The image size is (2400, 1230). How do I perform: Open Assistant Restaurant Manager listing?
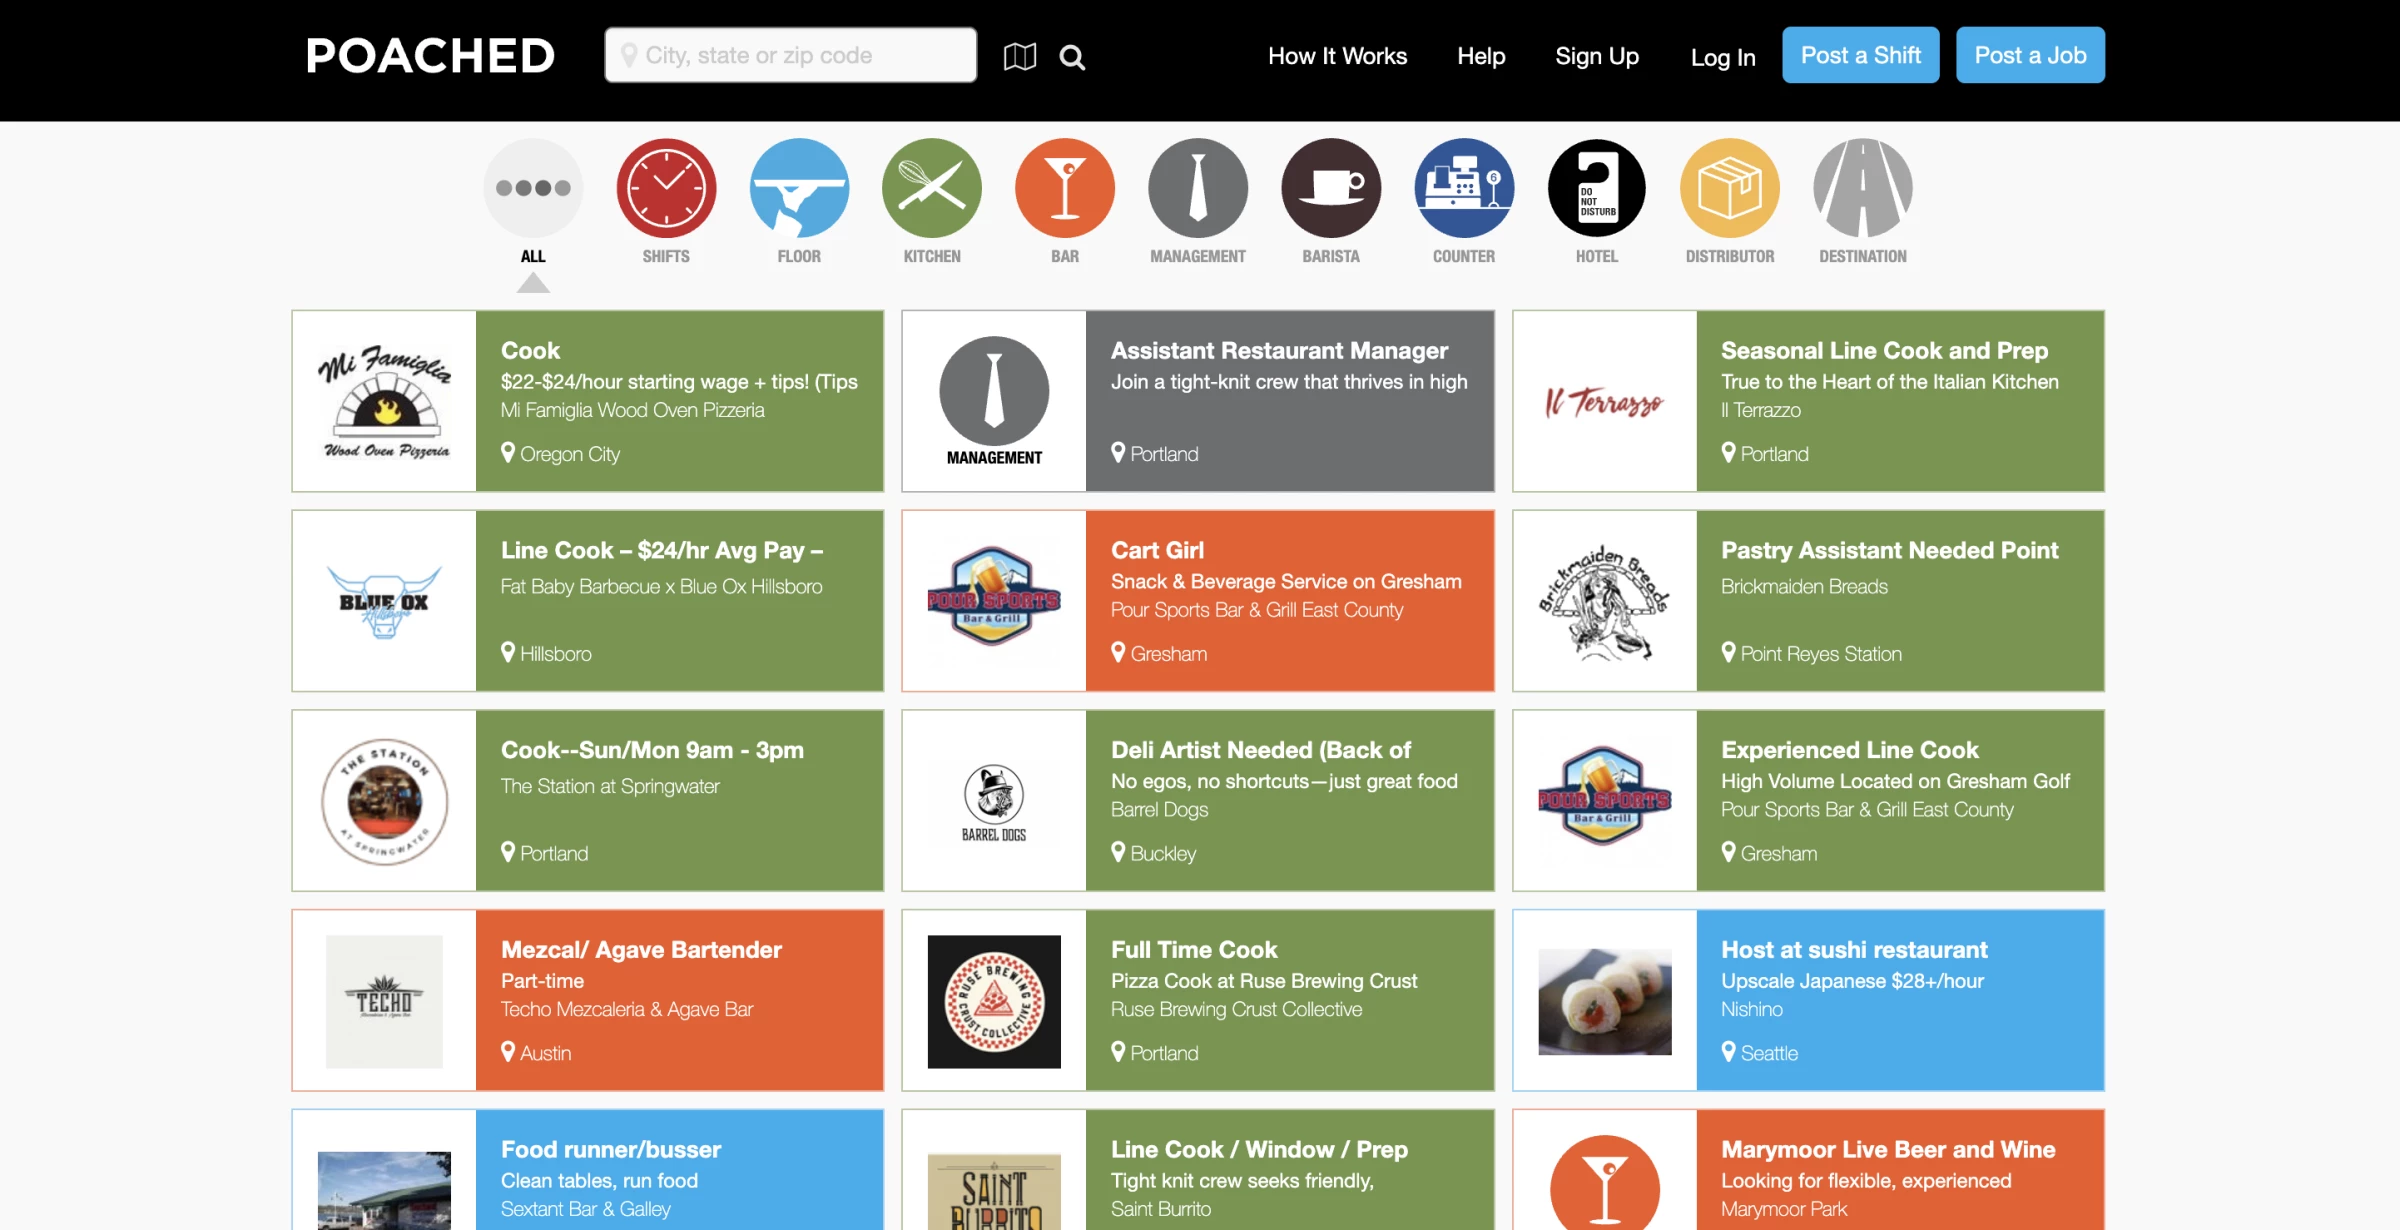pyautogui.click(x=1279, y=351)
